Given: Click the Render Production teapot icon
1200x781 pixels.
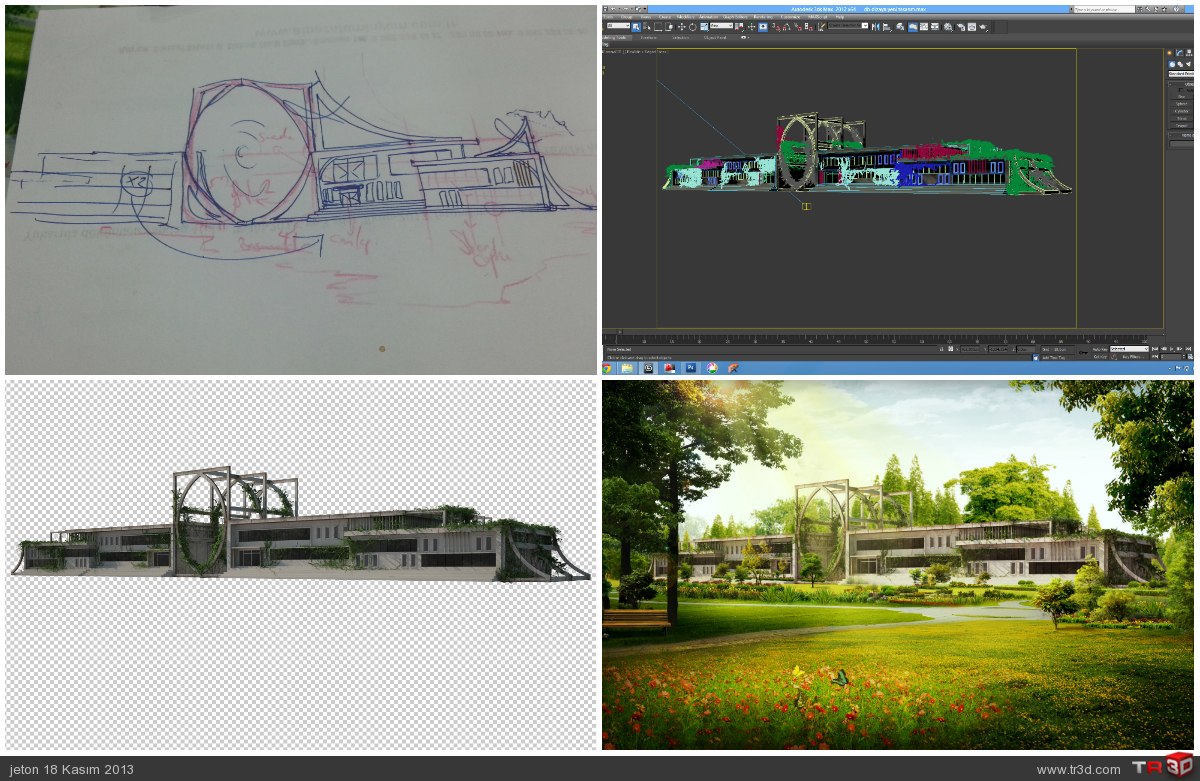Looking at the screenshot, I should (983, 26).
